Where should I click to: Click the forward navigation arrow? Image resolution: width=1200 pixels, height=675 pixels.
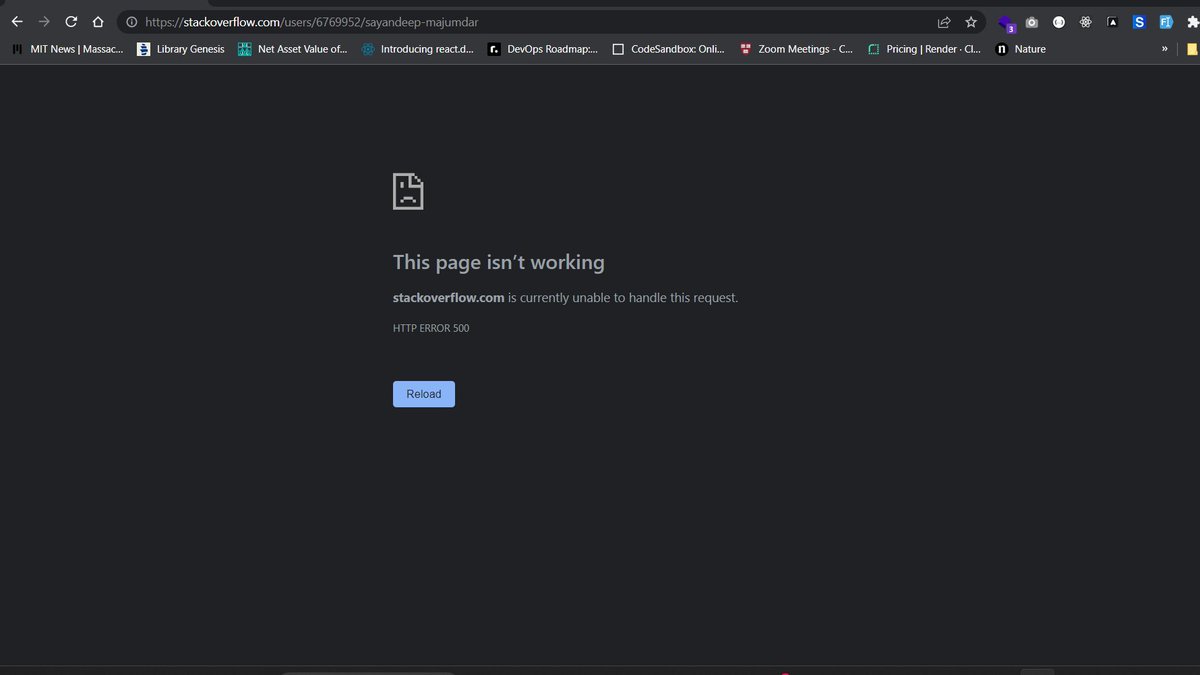click(44, 22)
